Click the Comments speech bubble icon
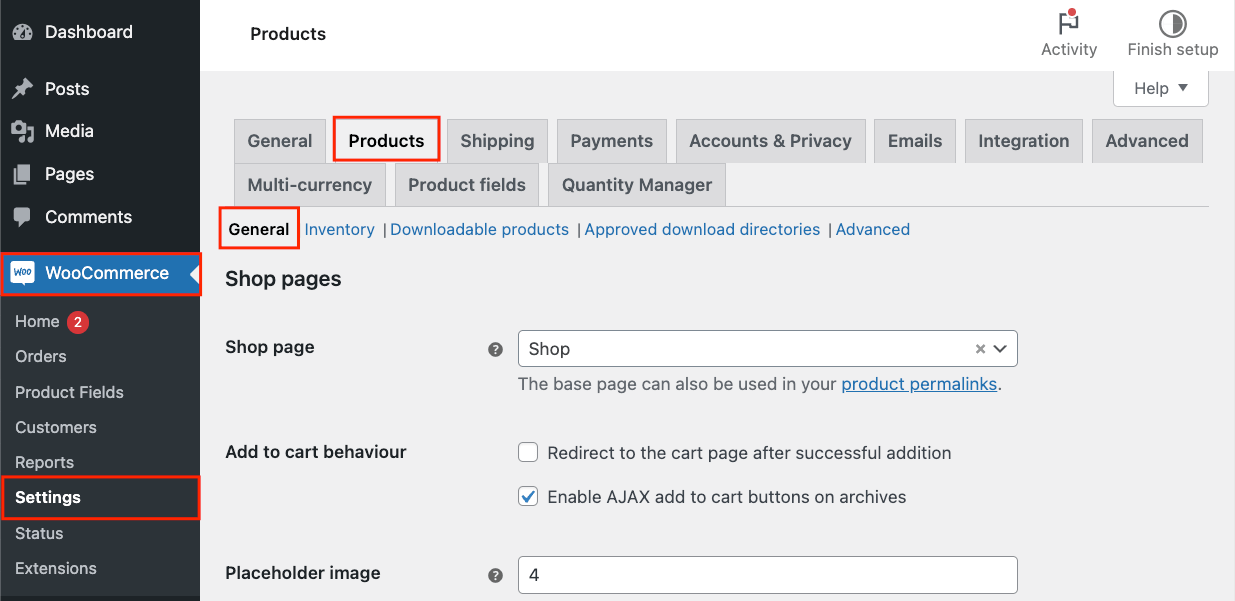Viewport: 1235px width, 601px height. [x=22, y=217]
